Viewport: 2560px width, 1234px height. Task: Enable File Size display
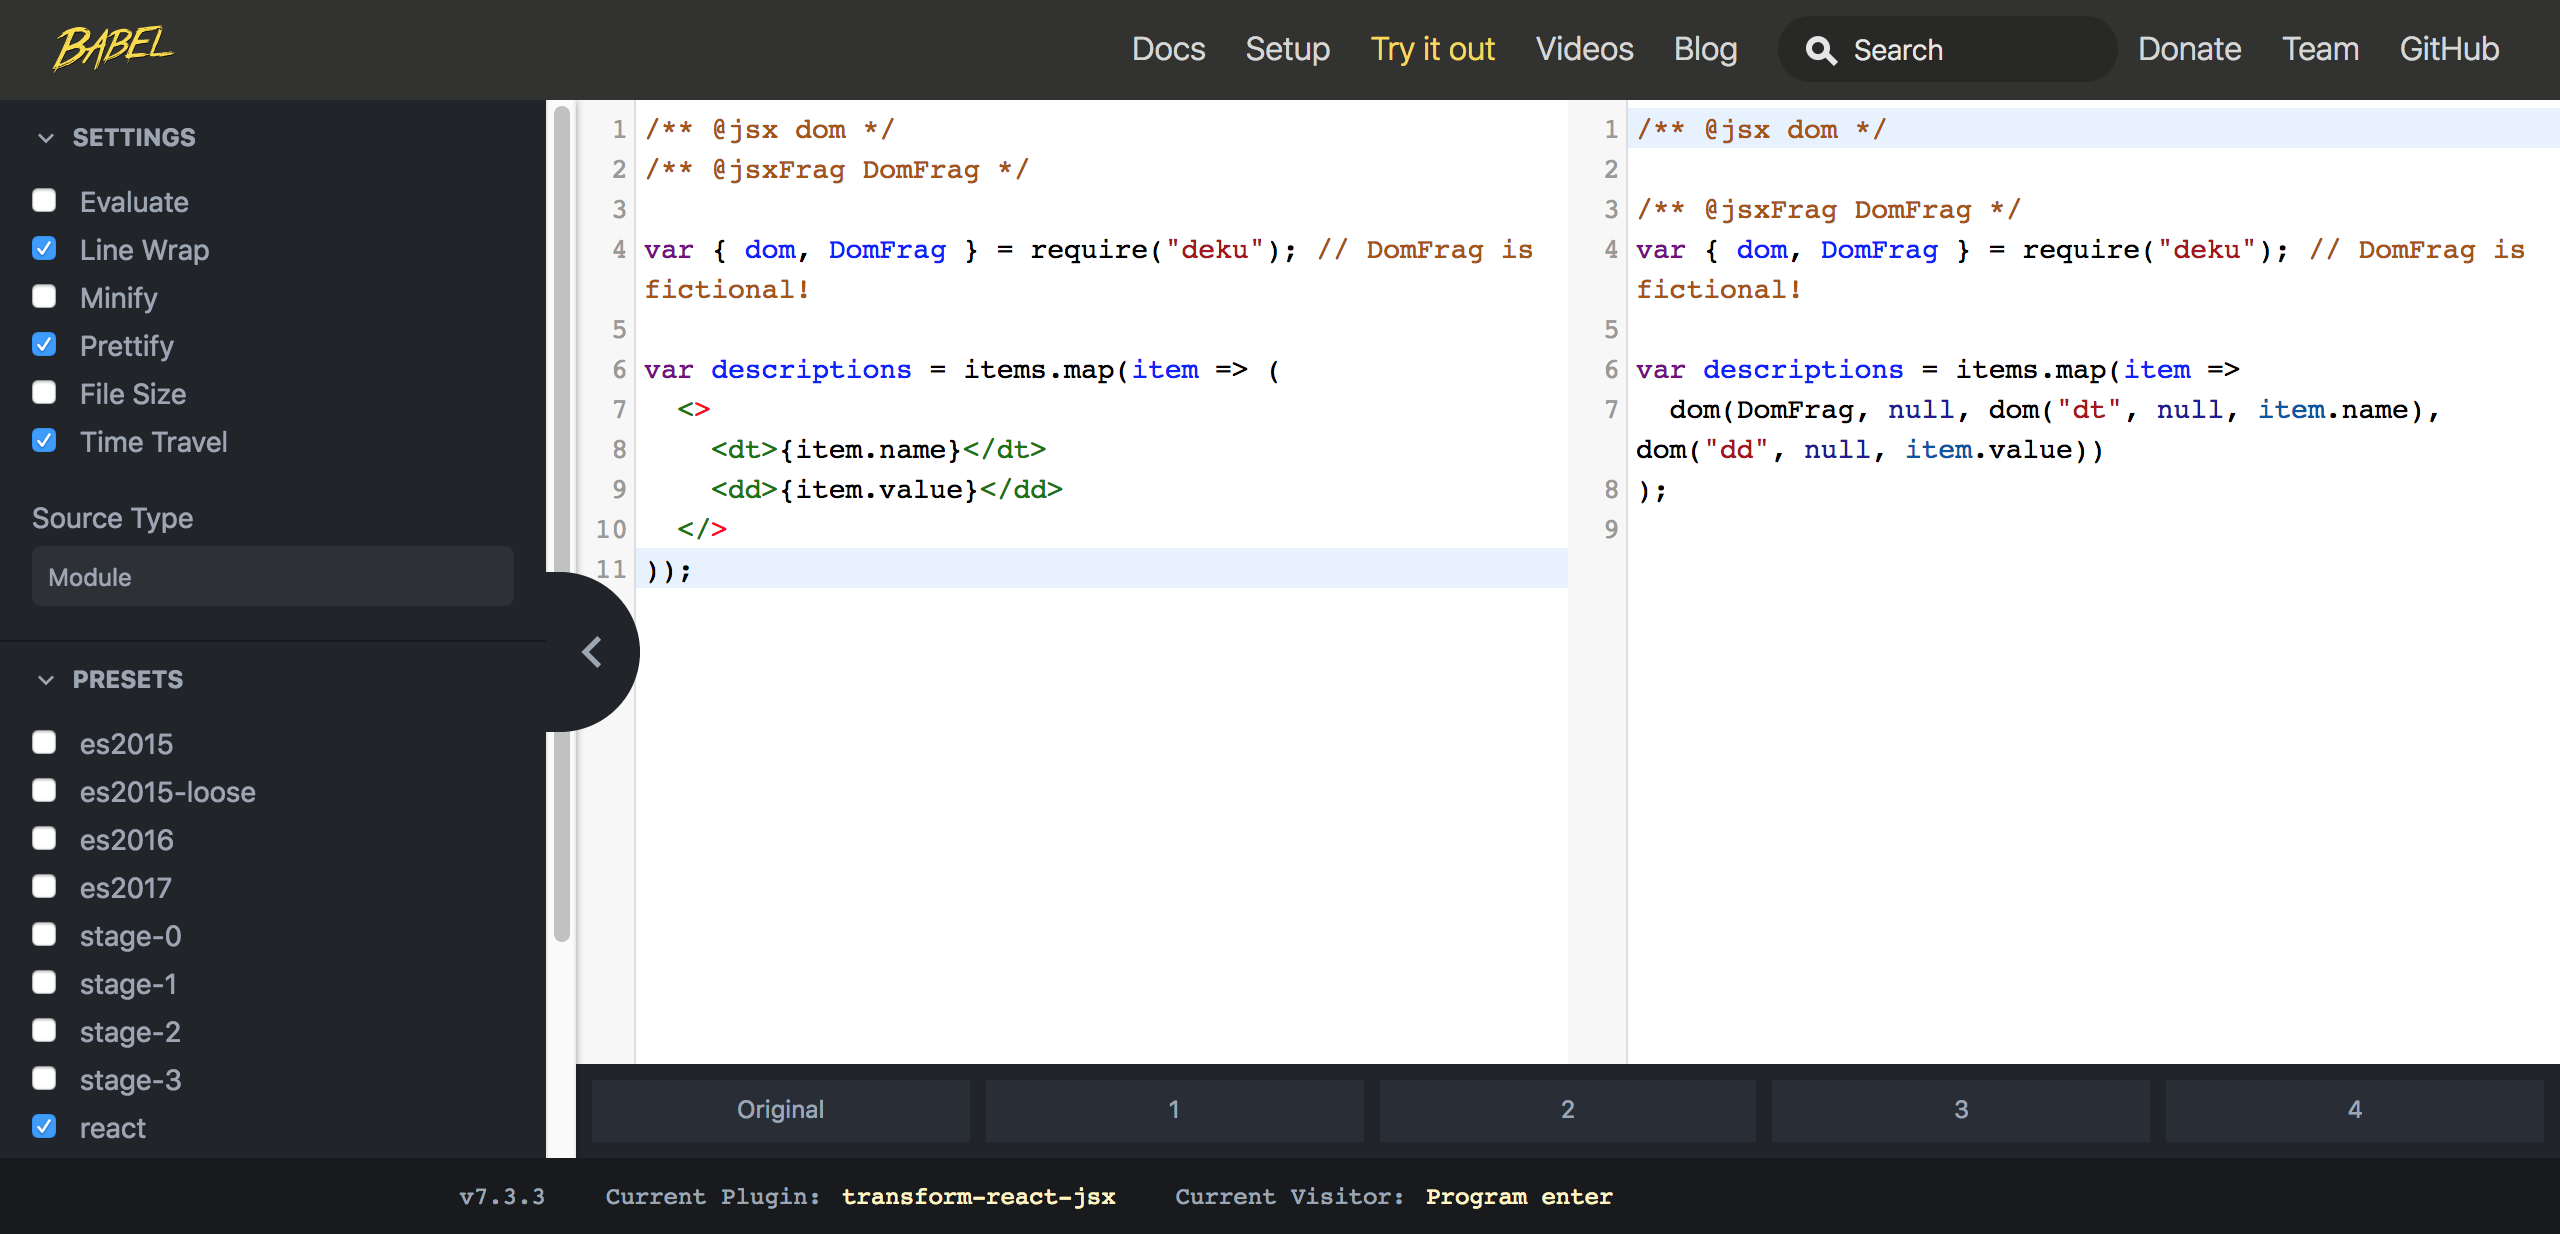point(44,392)
